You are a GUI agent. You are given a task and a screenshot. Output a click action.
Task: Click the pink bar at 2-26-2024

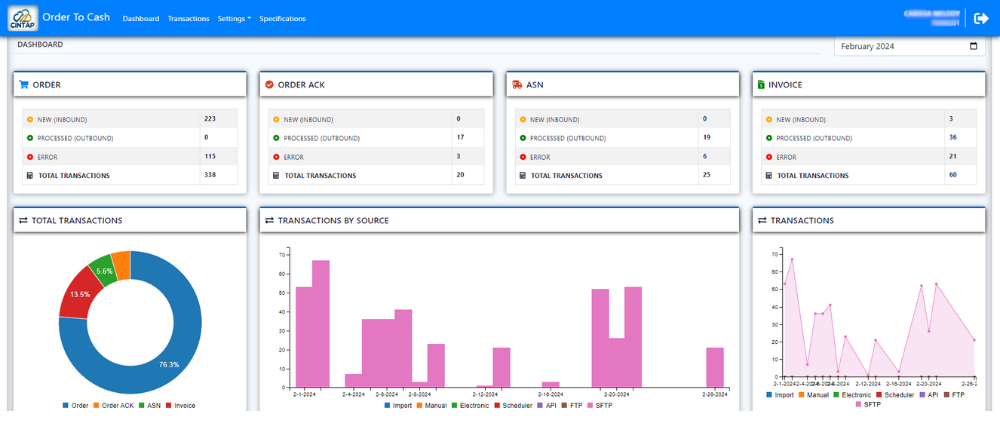point(715,367)
